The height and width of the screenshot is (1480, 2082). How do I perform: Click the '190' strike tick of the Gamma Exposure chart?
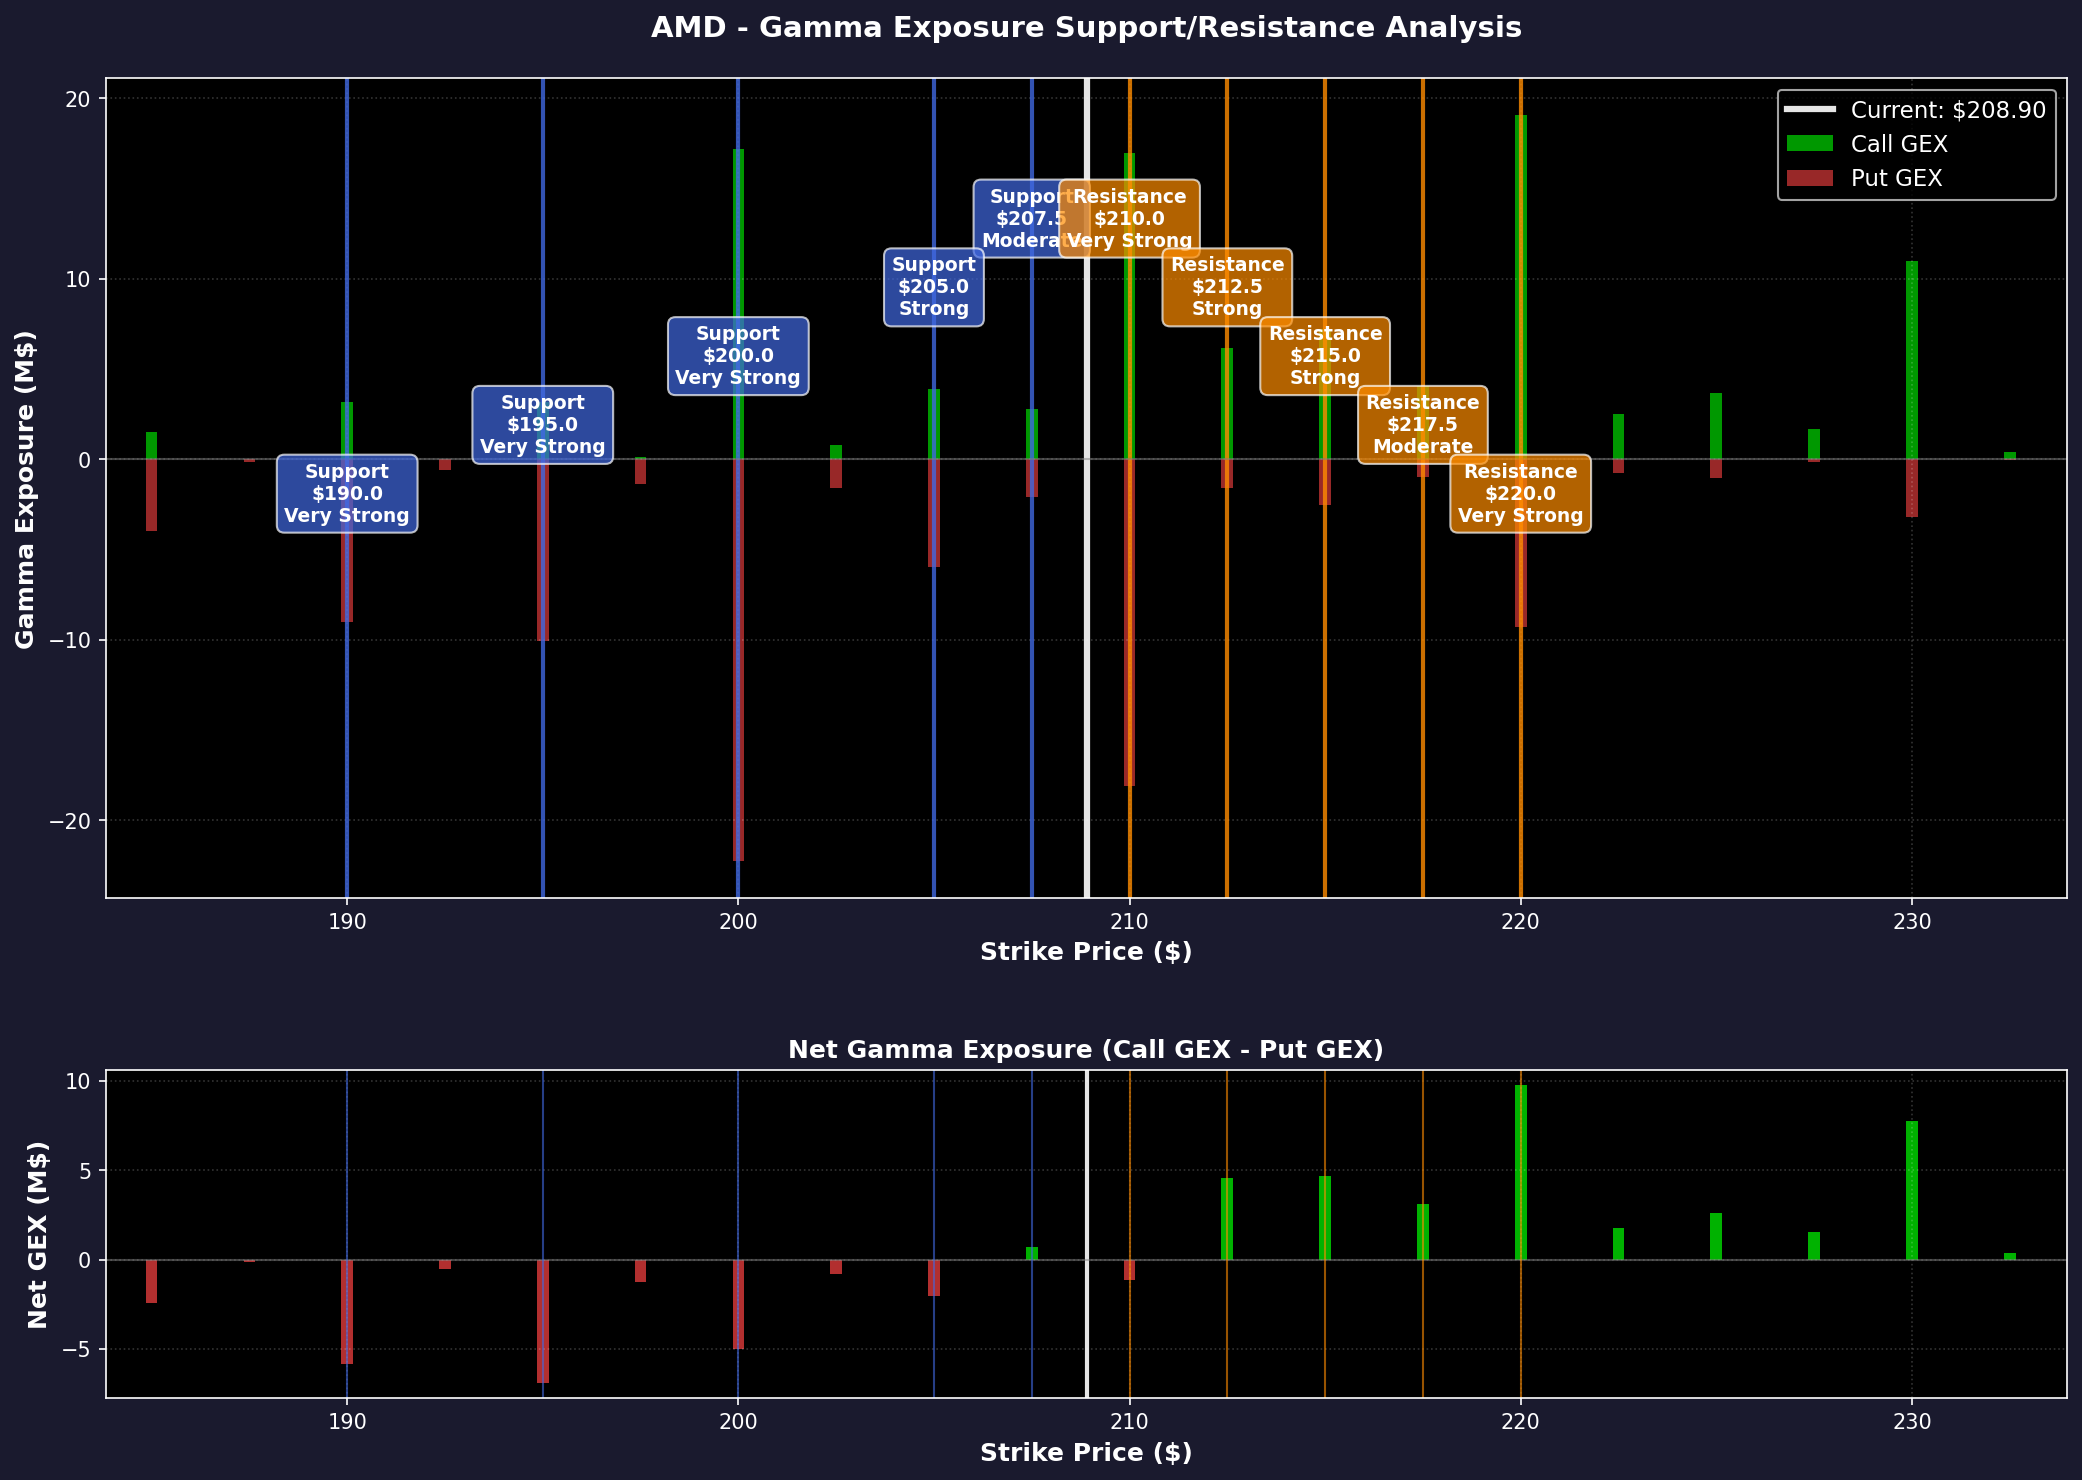[x=347, y=920]
